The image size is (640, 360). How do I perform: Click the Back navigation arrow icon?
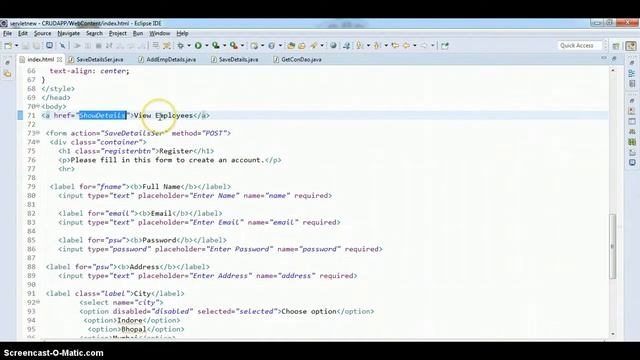coord(406,46)
